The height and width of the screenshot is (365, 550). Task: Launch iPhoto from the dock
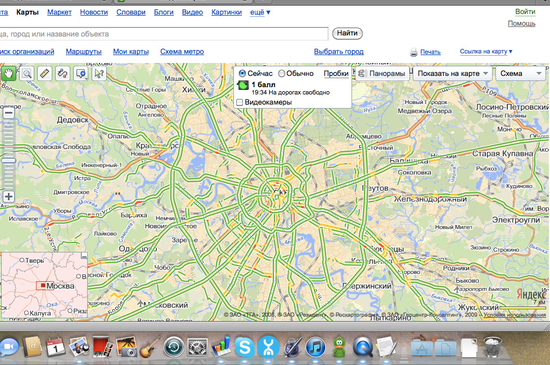[x=79, y=347]
